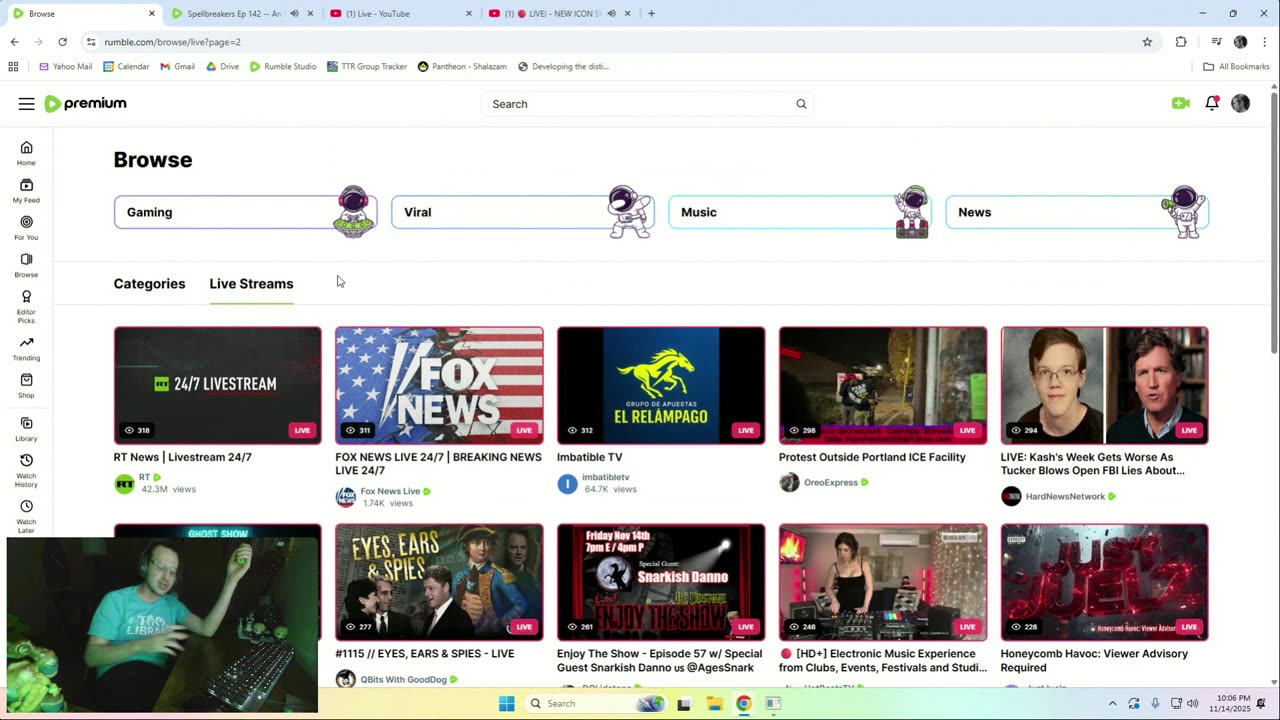Screen dimensions: 1280x720
Task: Open the Calendar bookmark
Action: (x=126, y=67)
